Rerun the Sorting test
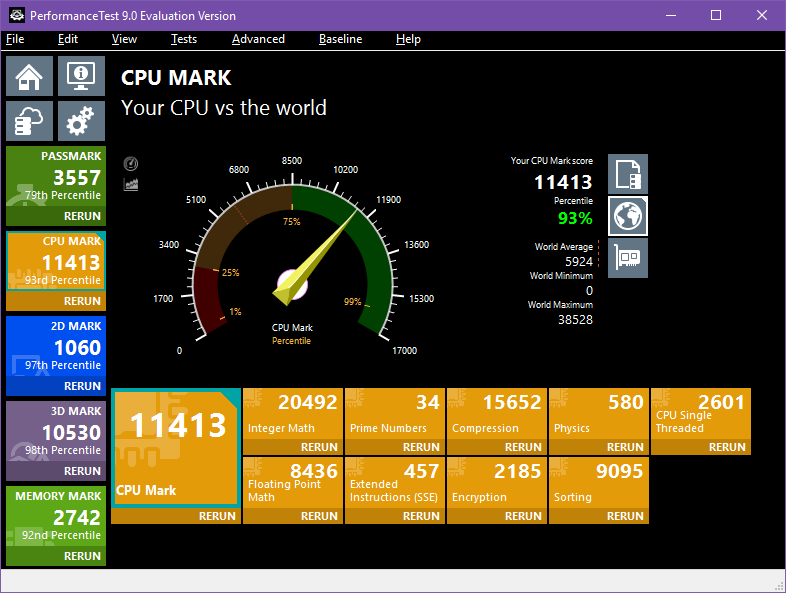The height and width of the screenshot is (593, 786). coord(599,516)
